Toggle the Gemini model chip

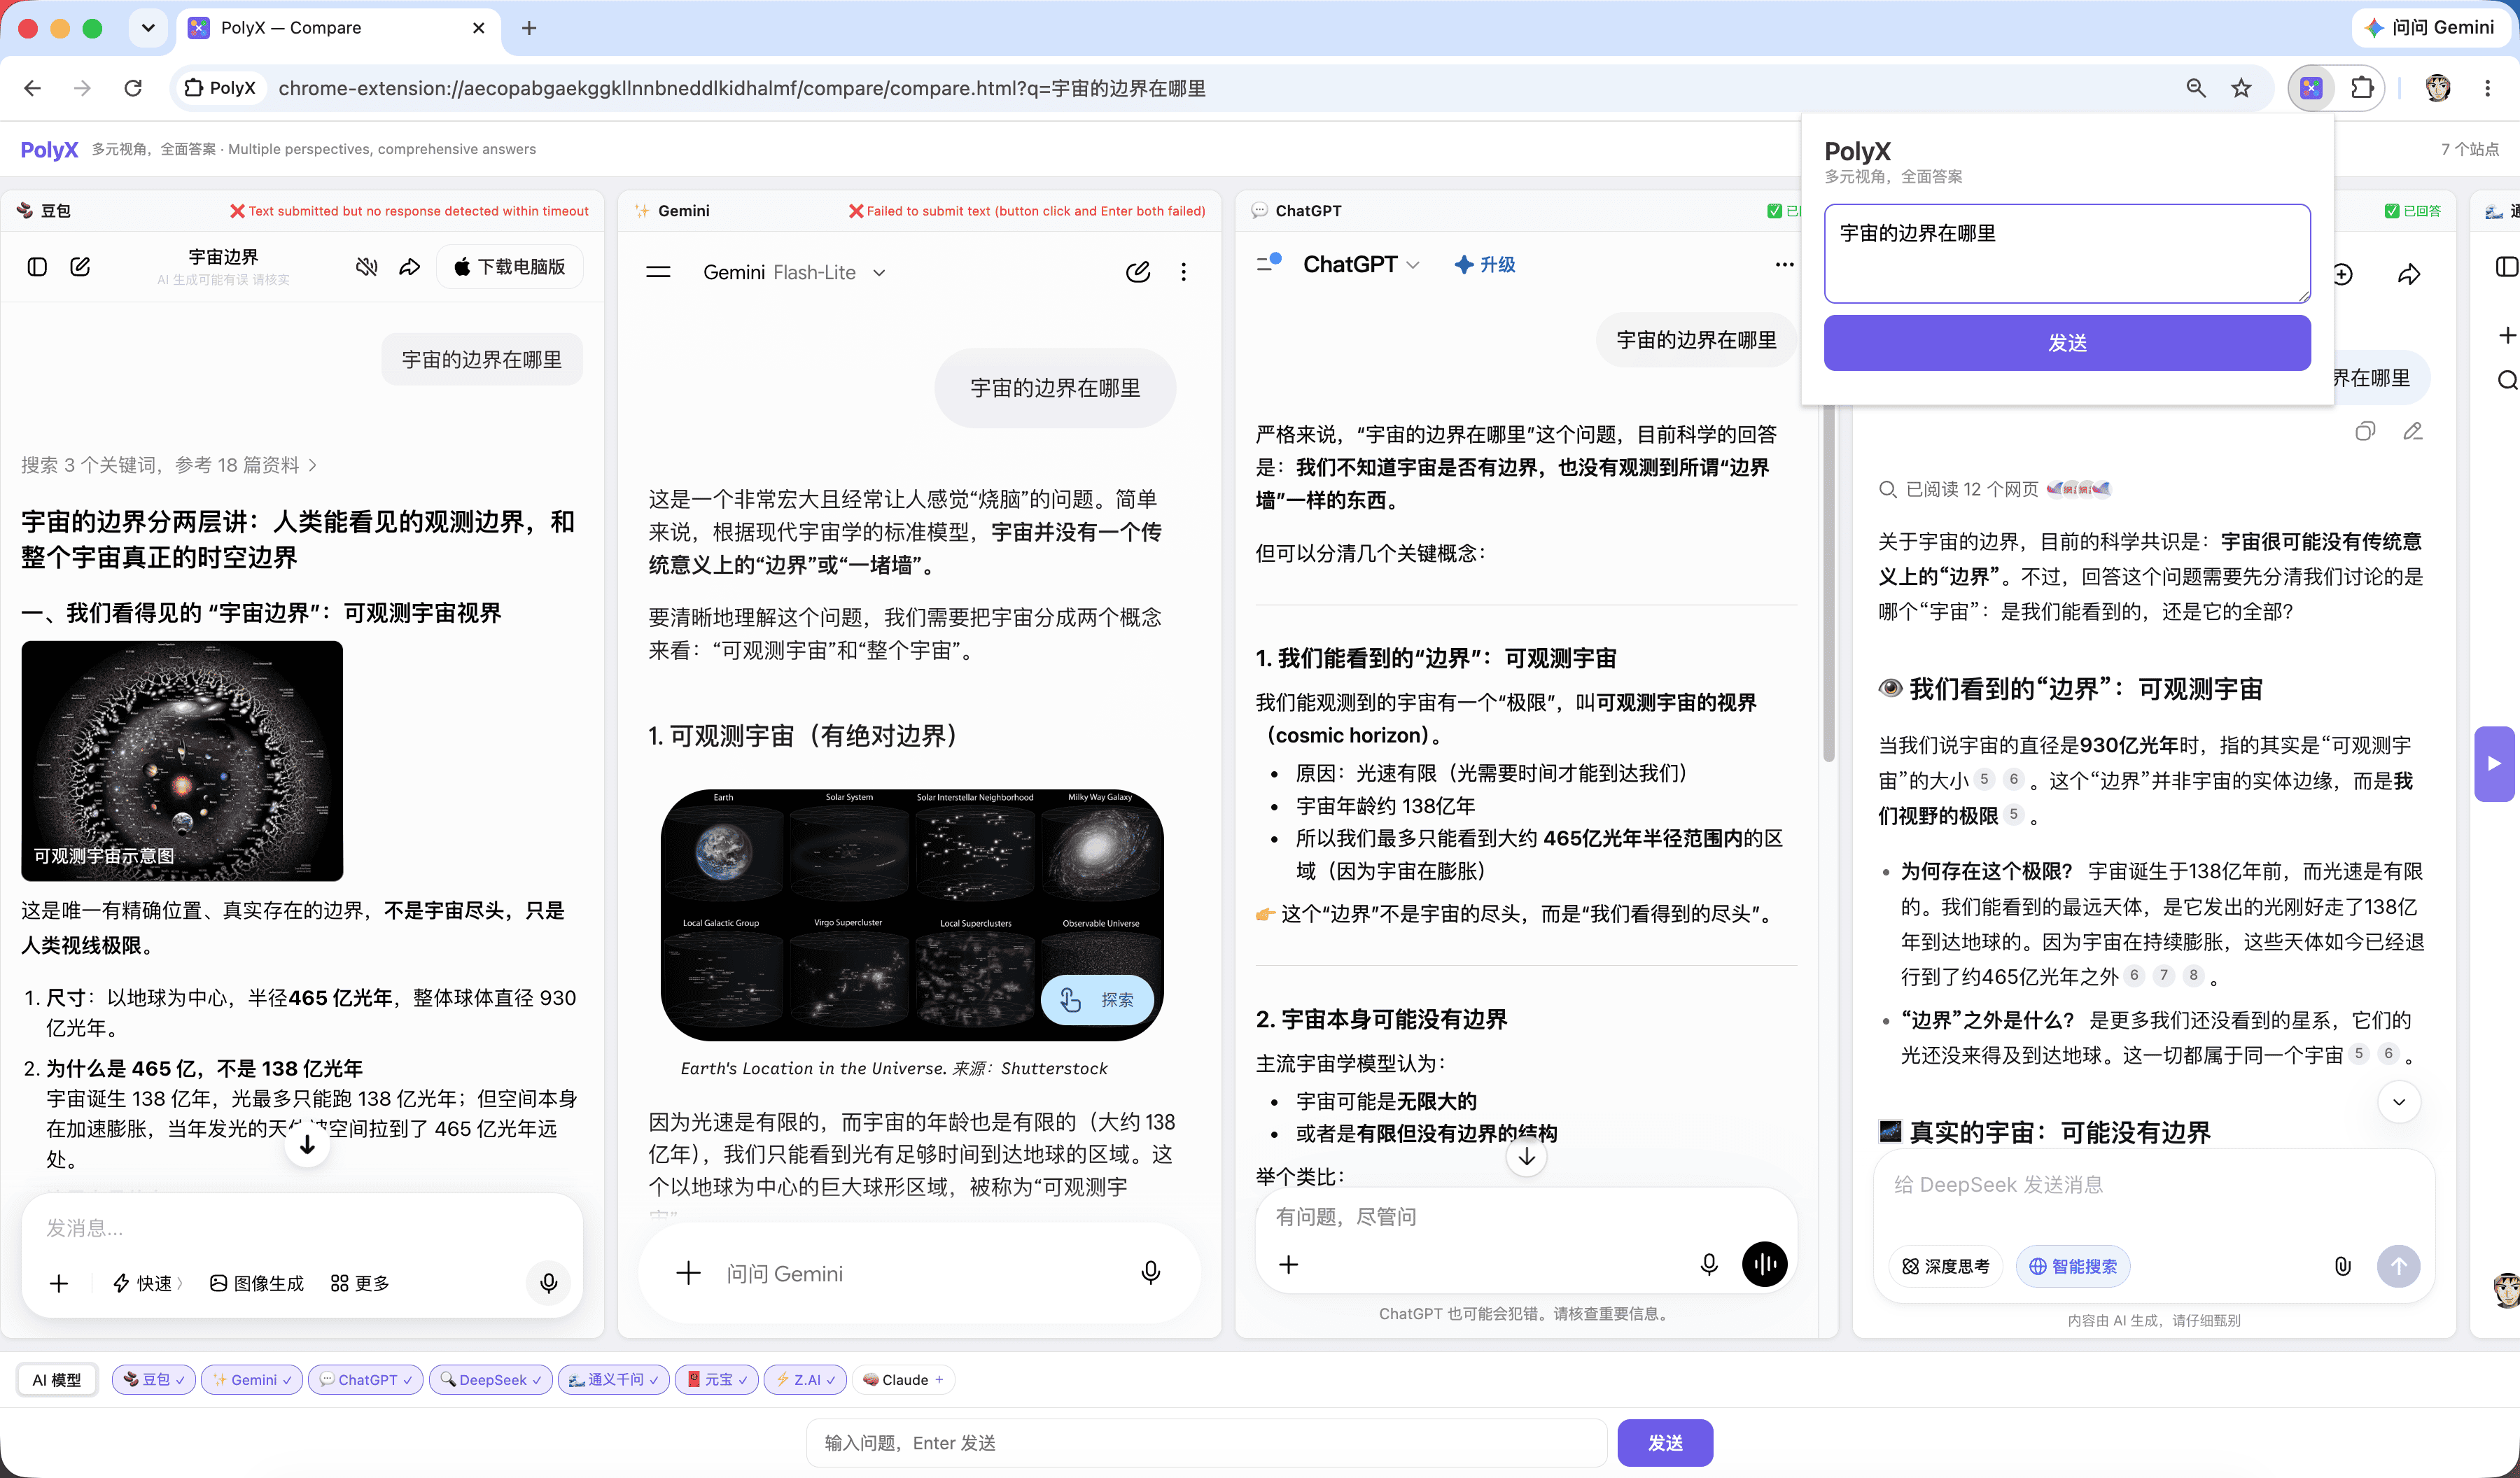point(252,1380)
